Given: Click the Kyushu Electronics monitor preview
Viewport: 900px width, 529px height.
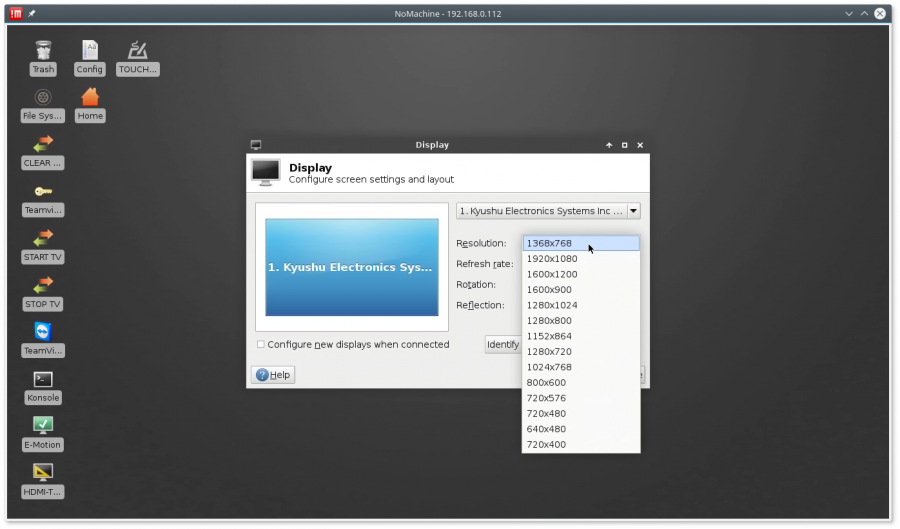Looking at the screenshot, I should coord(351,267).
